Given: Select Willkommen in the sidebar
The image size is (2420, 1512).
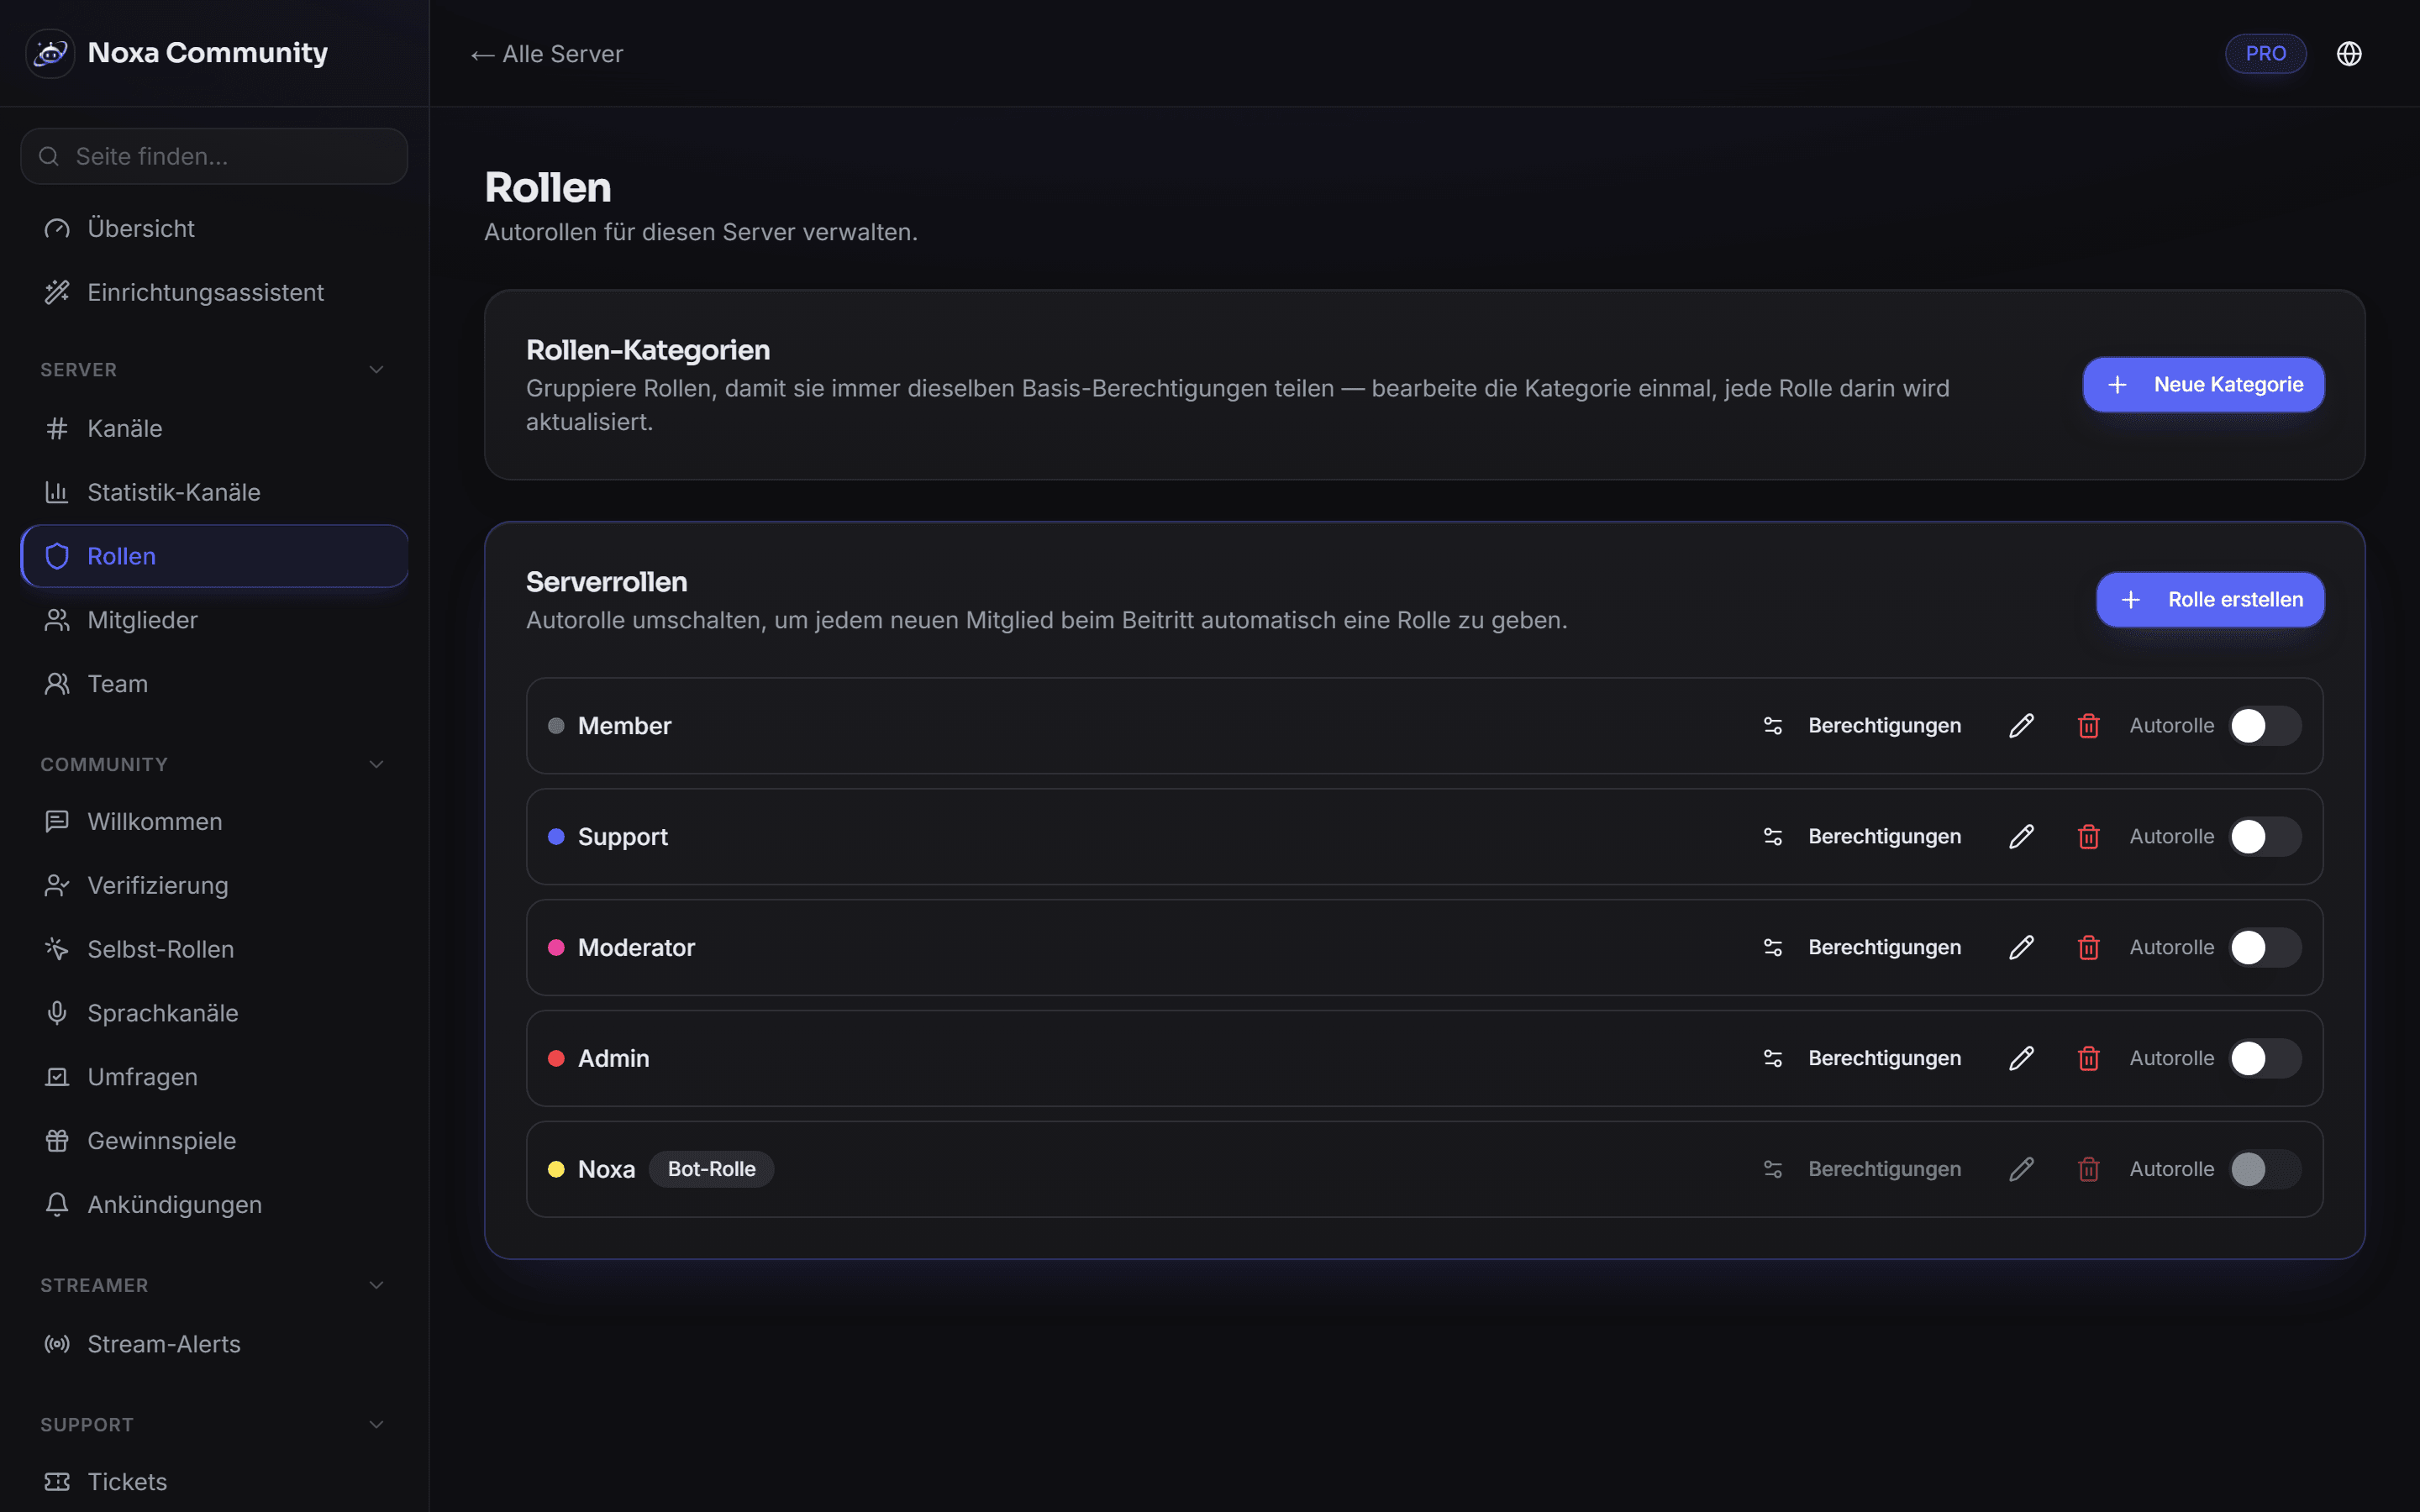Looking at the screenshot, I should click(214, 822).
